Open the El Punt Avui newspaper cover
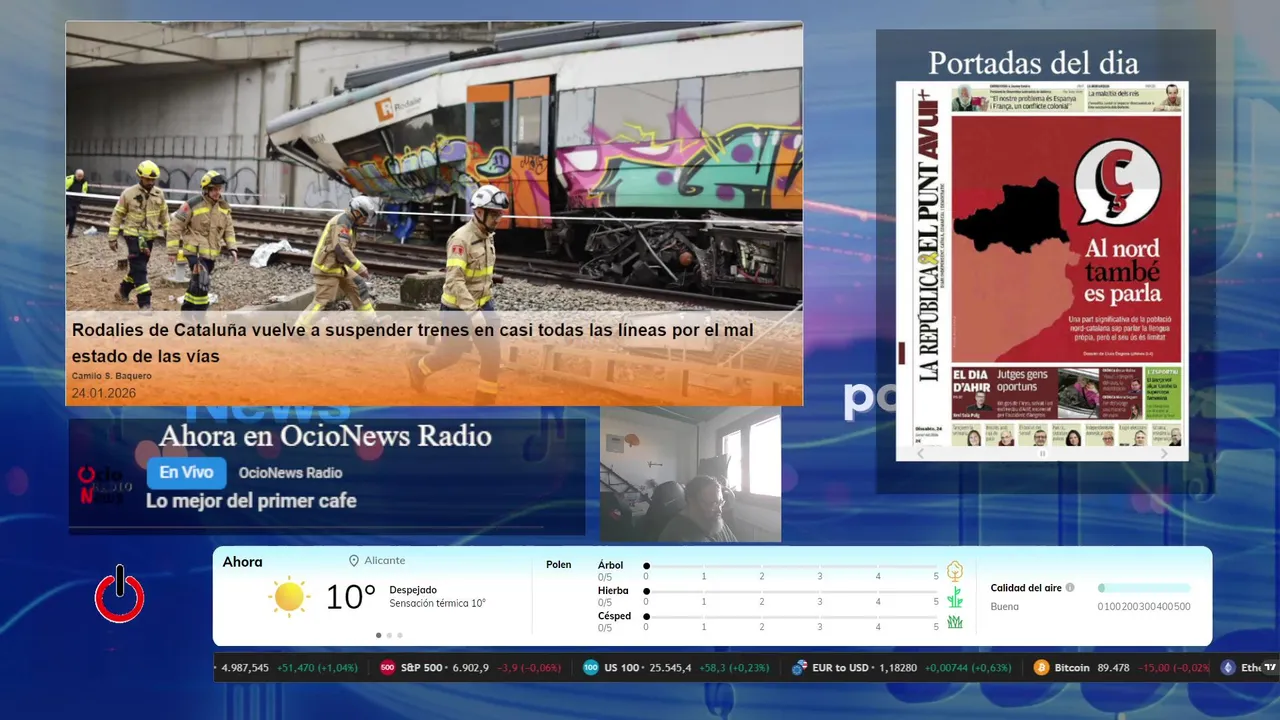 tap(1042, 263)
